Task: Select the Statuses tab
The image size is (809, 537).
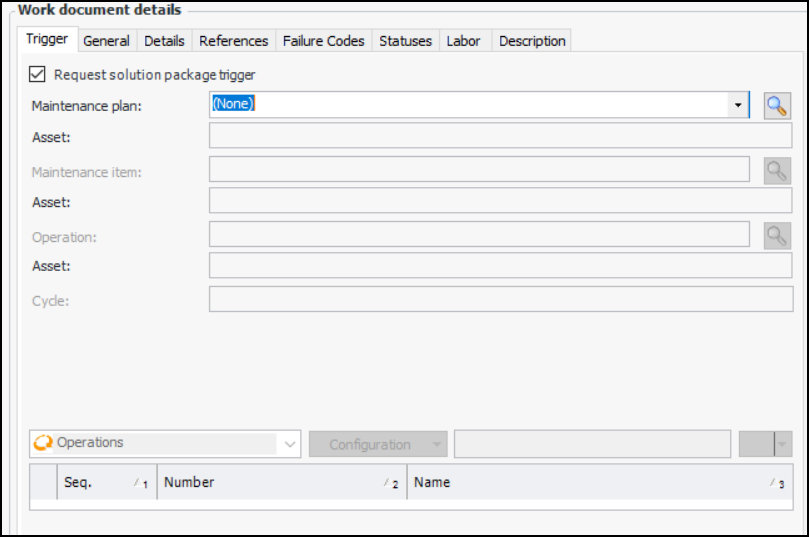Action: click(x=406, y=41)
